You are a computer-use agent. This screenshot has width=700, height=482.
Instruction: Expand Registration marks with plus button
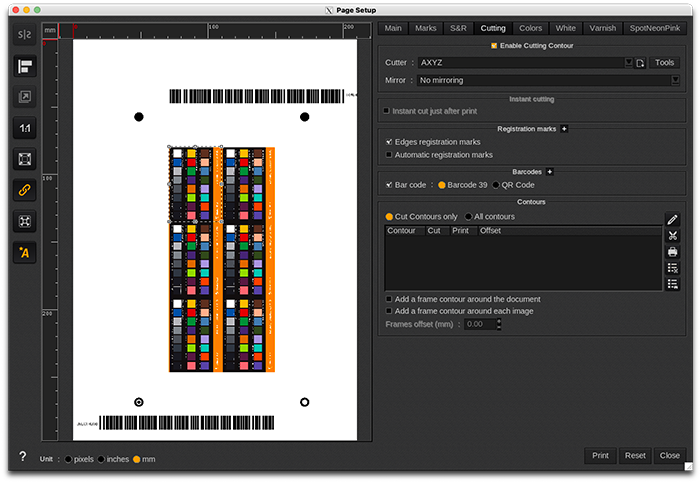click(x=564, y=129)
